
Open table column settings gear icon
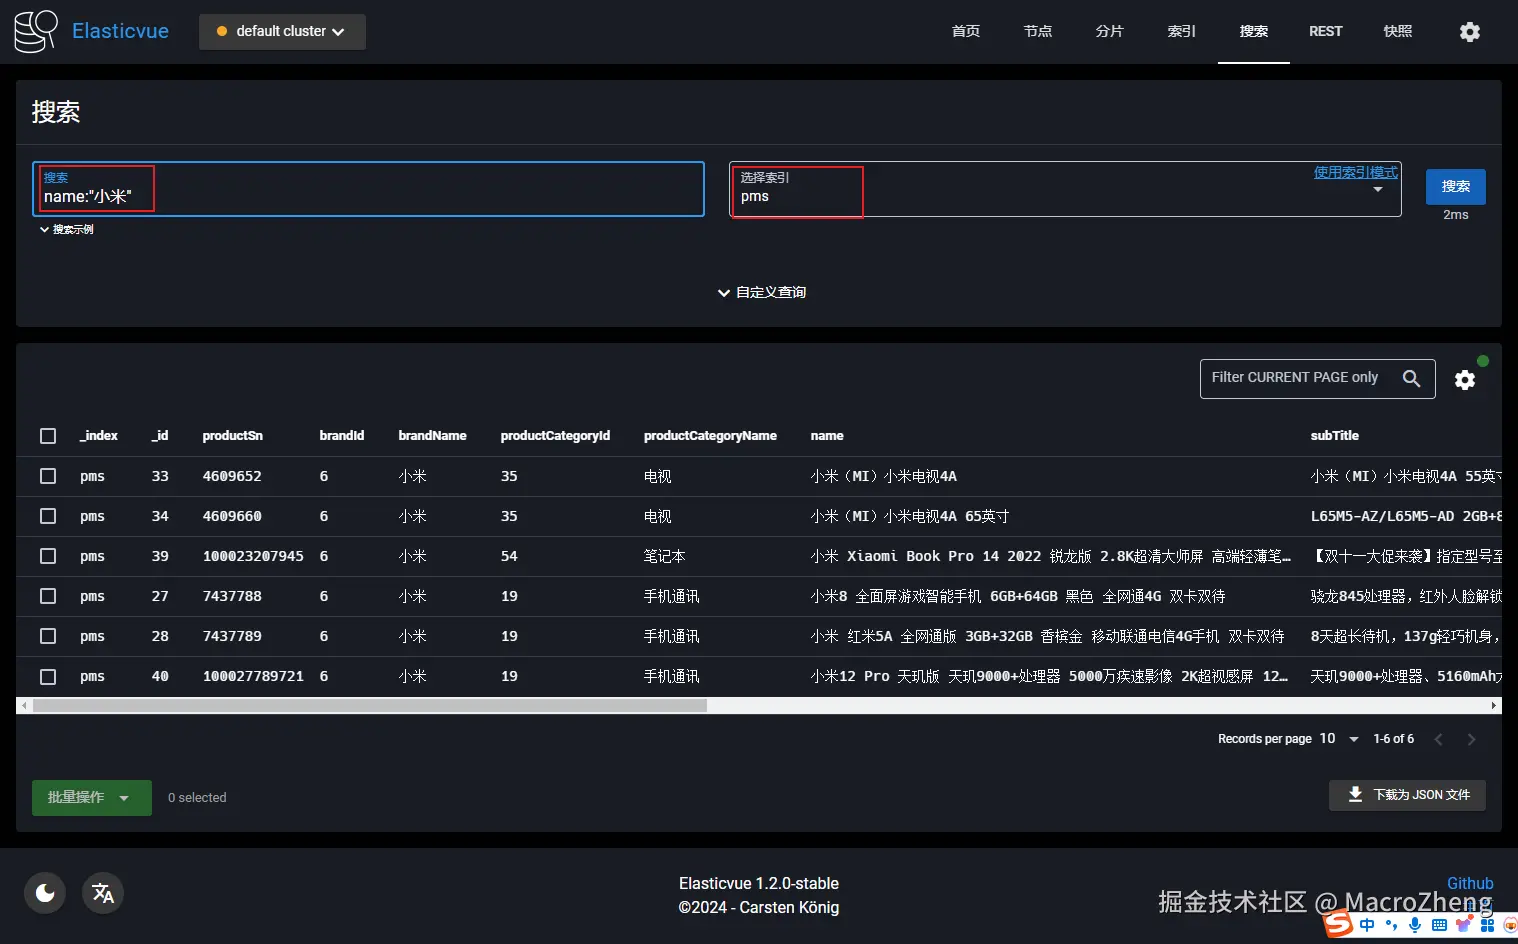[1465, 380]
